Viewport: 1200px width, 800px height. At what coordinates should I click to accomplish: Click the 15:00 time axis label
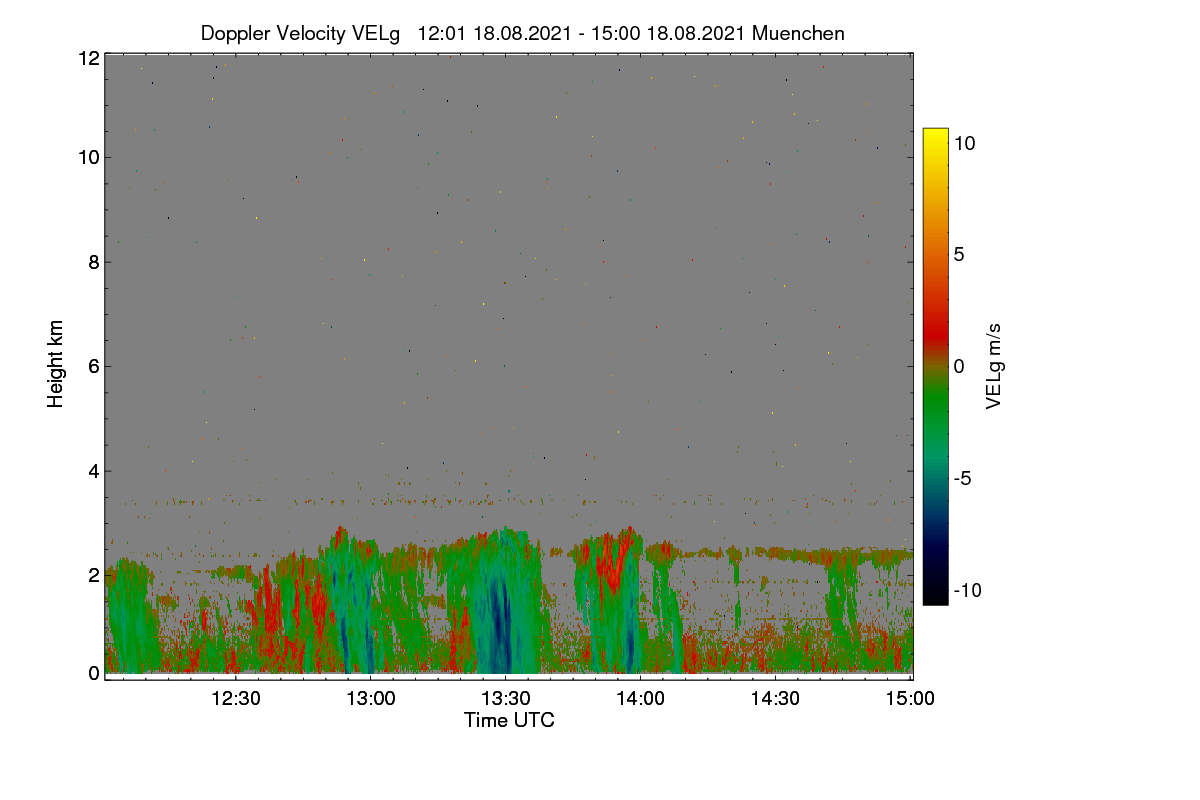[x=908, y=699]
